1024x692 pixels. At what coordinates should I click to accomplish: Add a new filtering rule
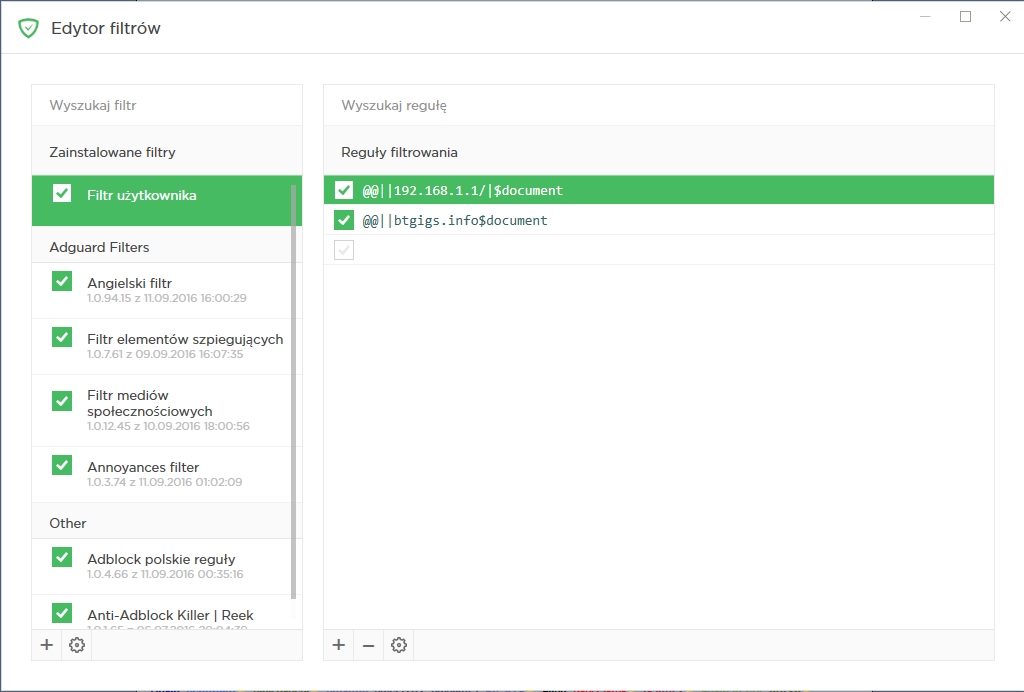tap(338, 645)
